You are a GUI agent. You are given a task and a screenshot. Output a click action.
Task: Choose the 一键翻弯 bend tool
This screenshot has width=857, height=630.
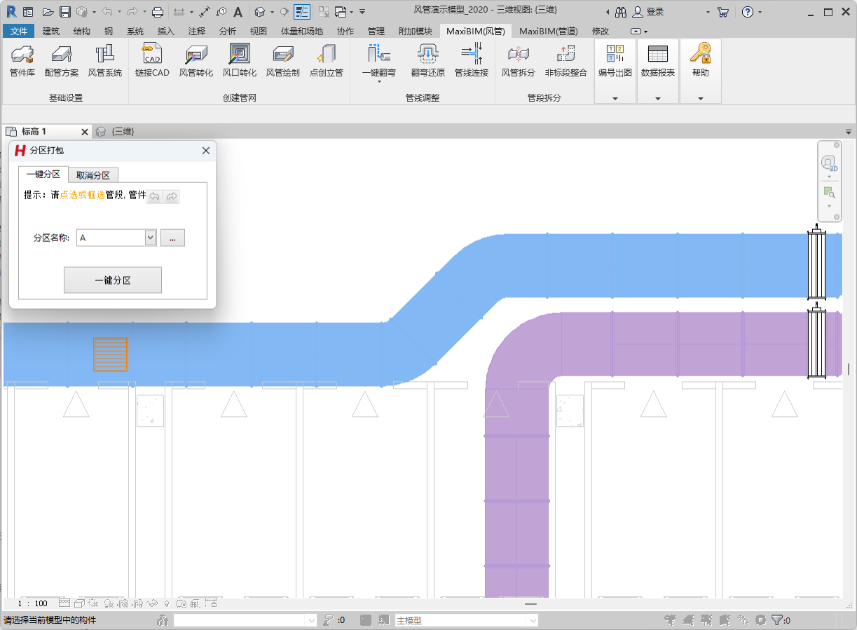[379, 60]
